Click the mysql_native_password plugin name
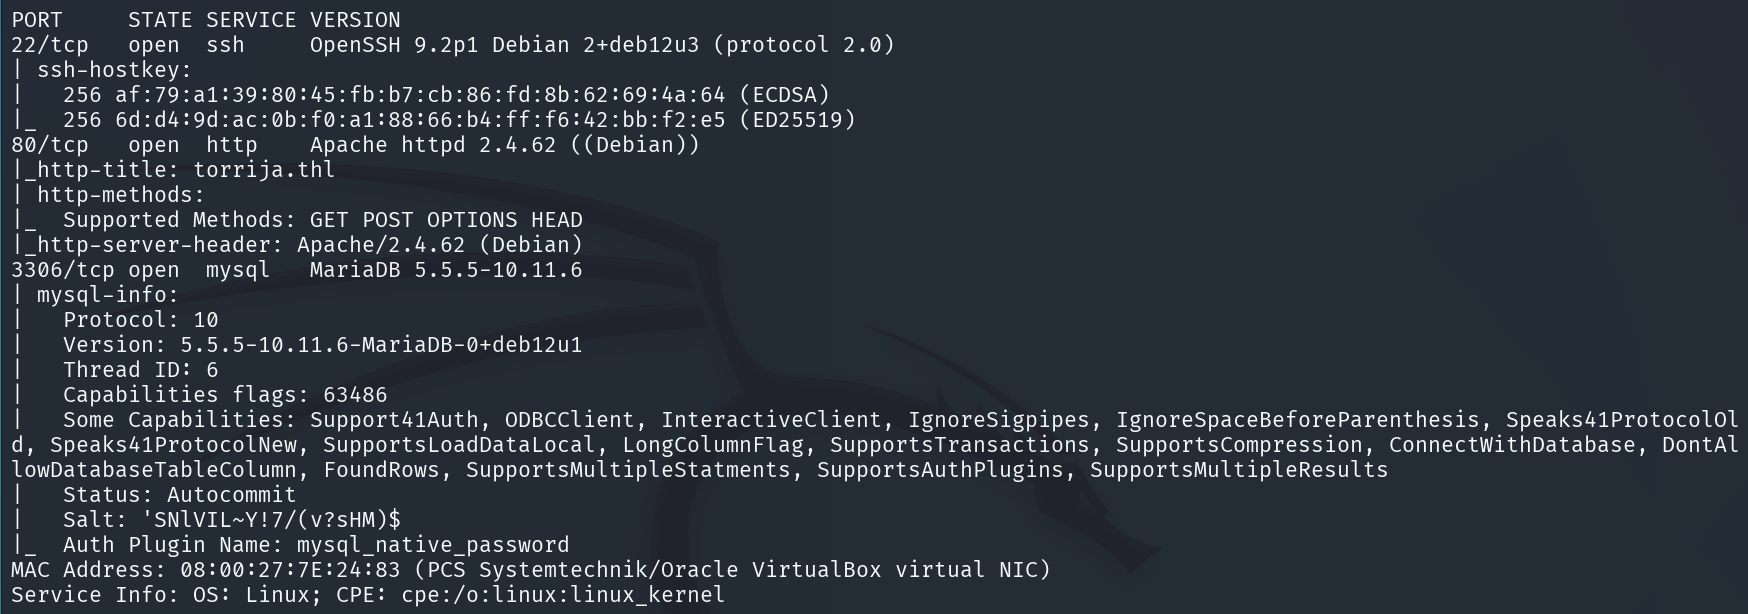Image resolution: width=1748 pixels, height=614 pixels. click(433, 545)
